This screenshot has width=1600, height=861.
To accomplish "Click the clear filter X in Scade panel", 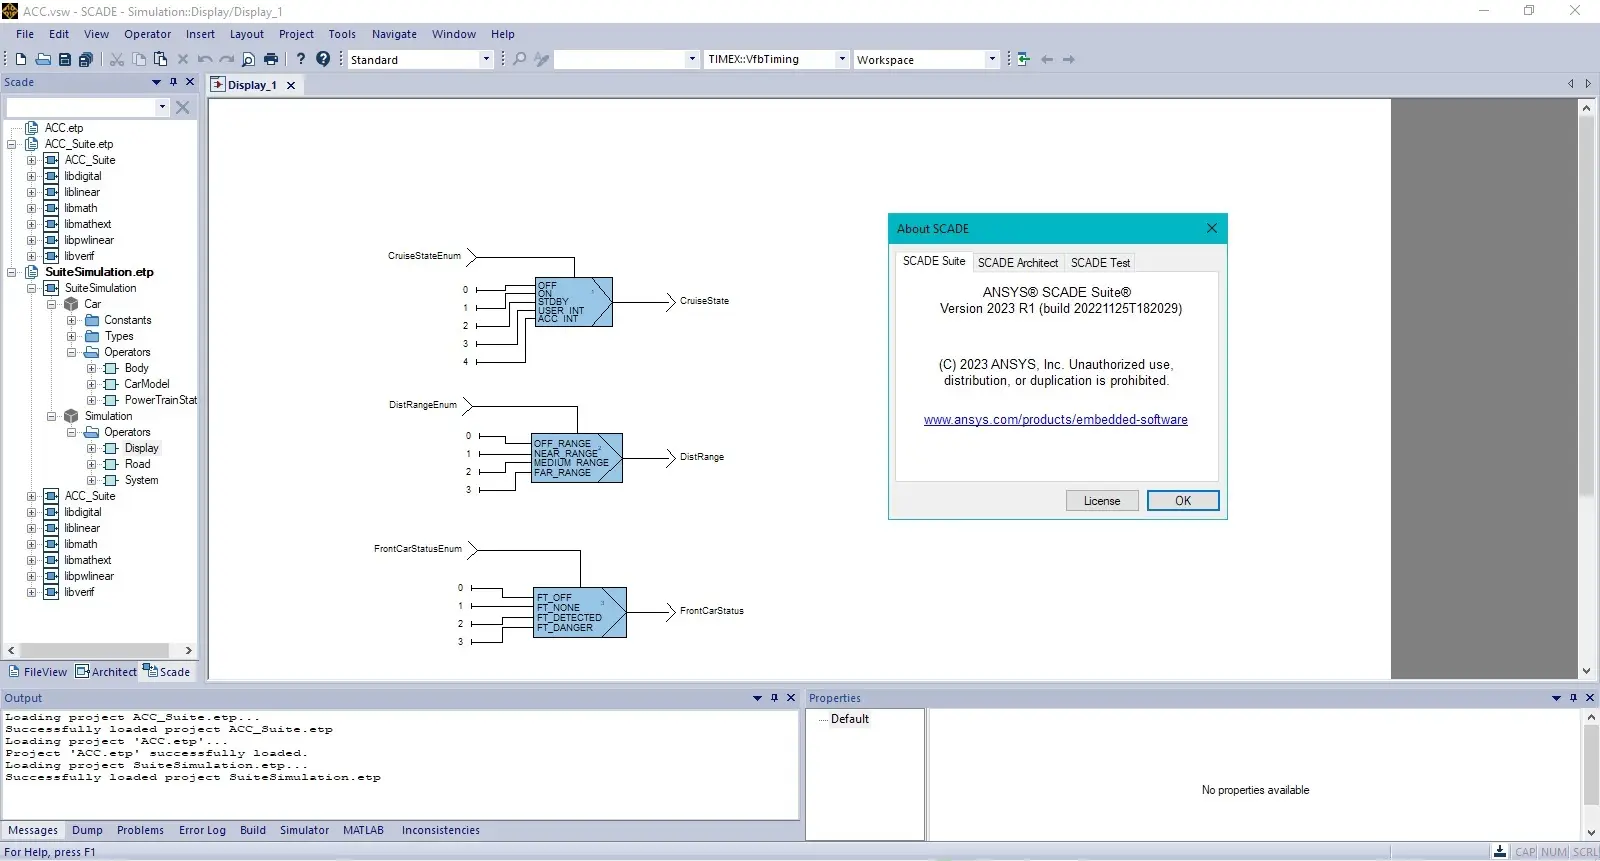I will coord(182,107).
